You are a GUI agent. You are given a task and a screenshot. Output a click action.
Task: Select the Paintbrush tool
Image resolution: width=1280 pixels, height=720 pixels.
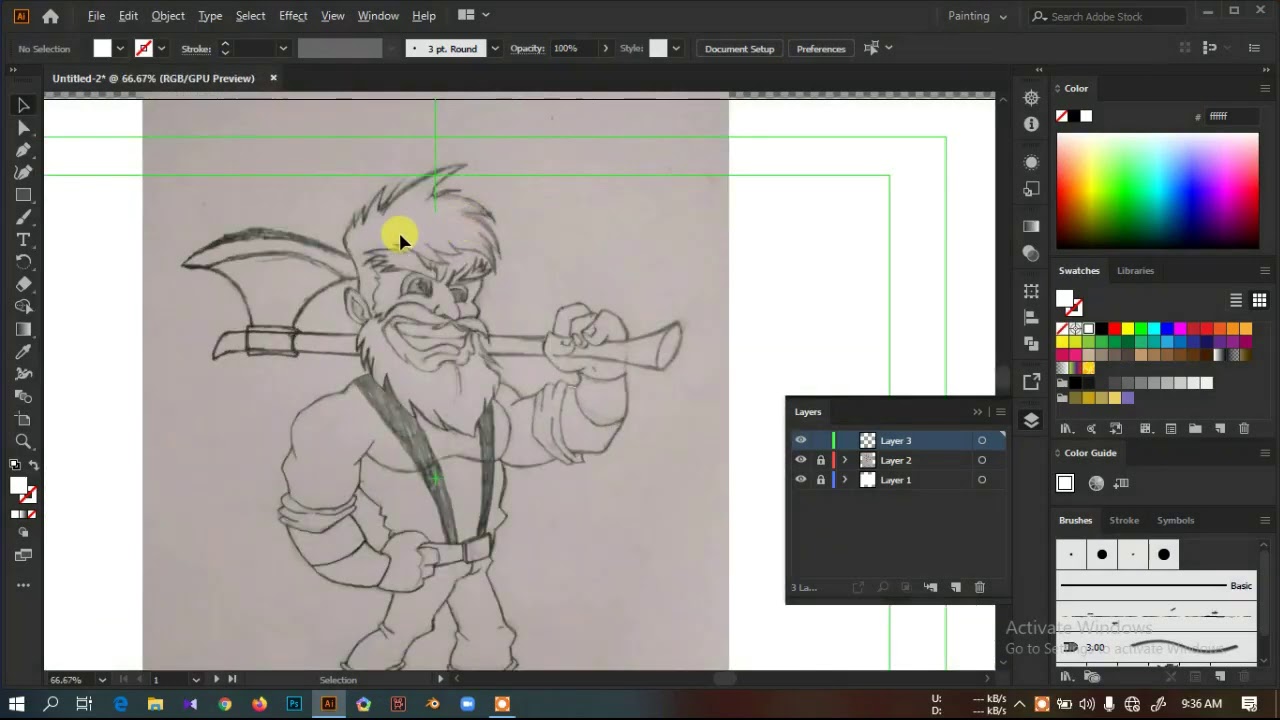click(23, 217)
